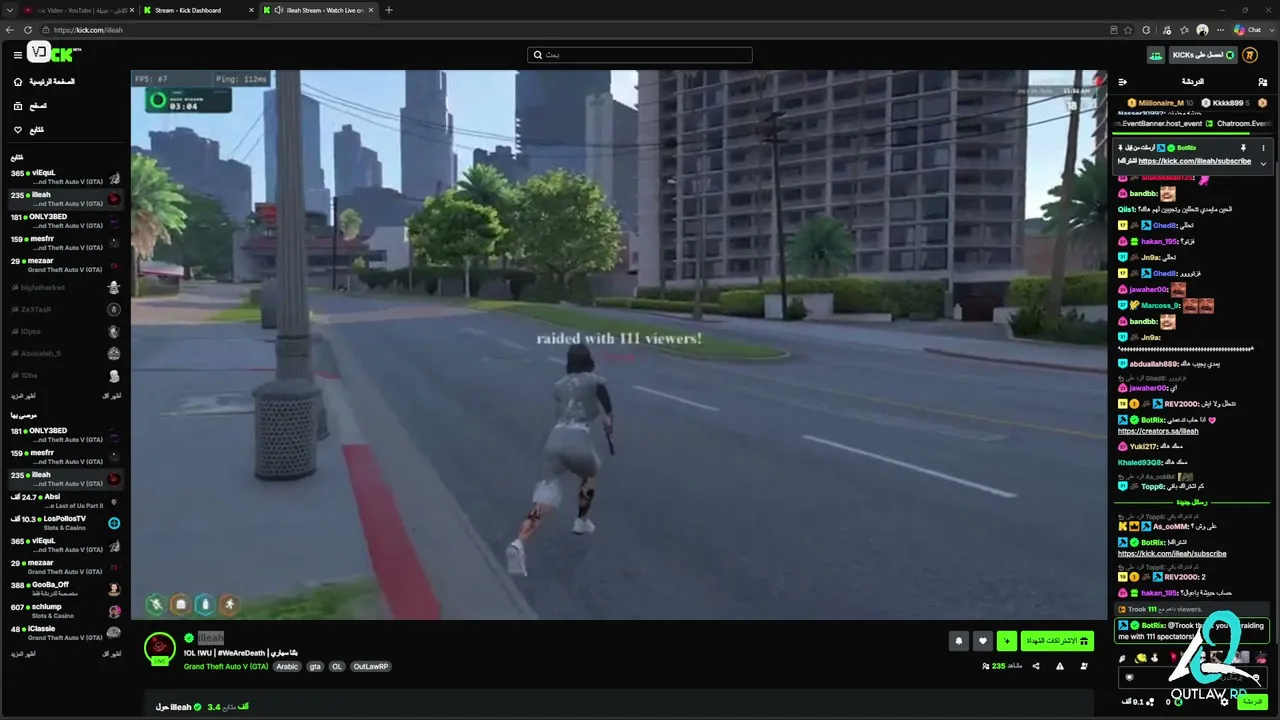Viewport: 1280px width, 720px height.
Task: Report the stream with warning icon
Action: [x=1060, y=666]
